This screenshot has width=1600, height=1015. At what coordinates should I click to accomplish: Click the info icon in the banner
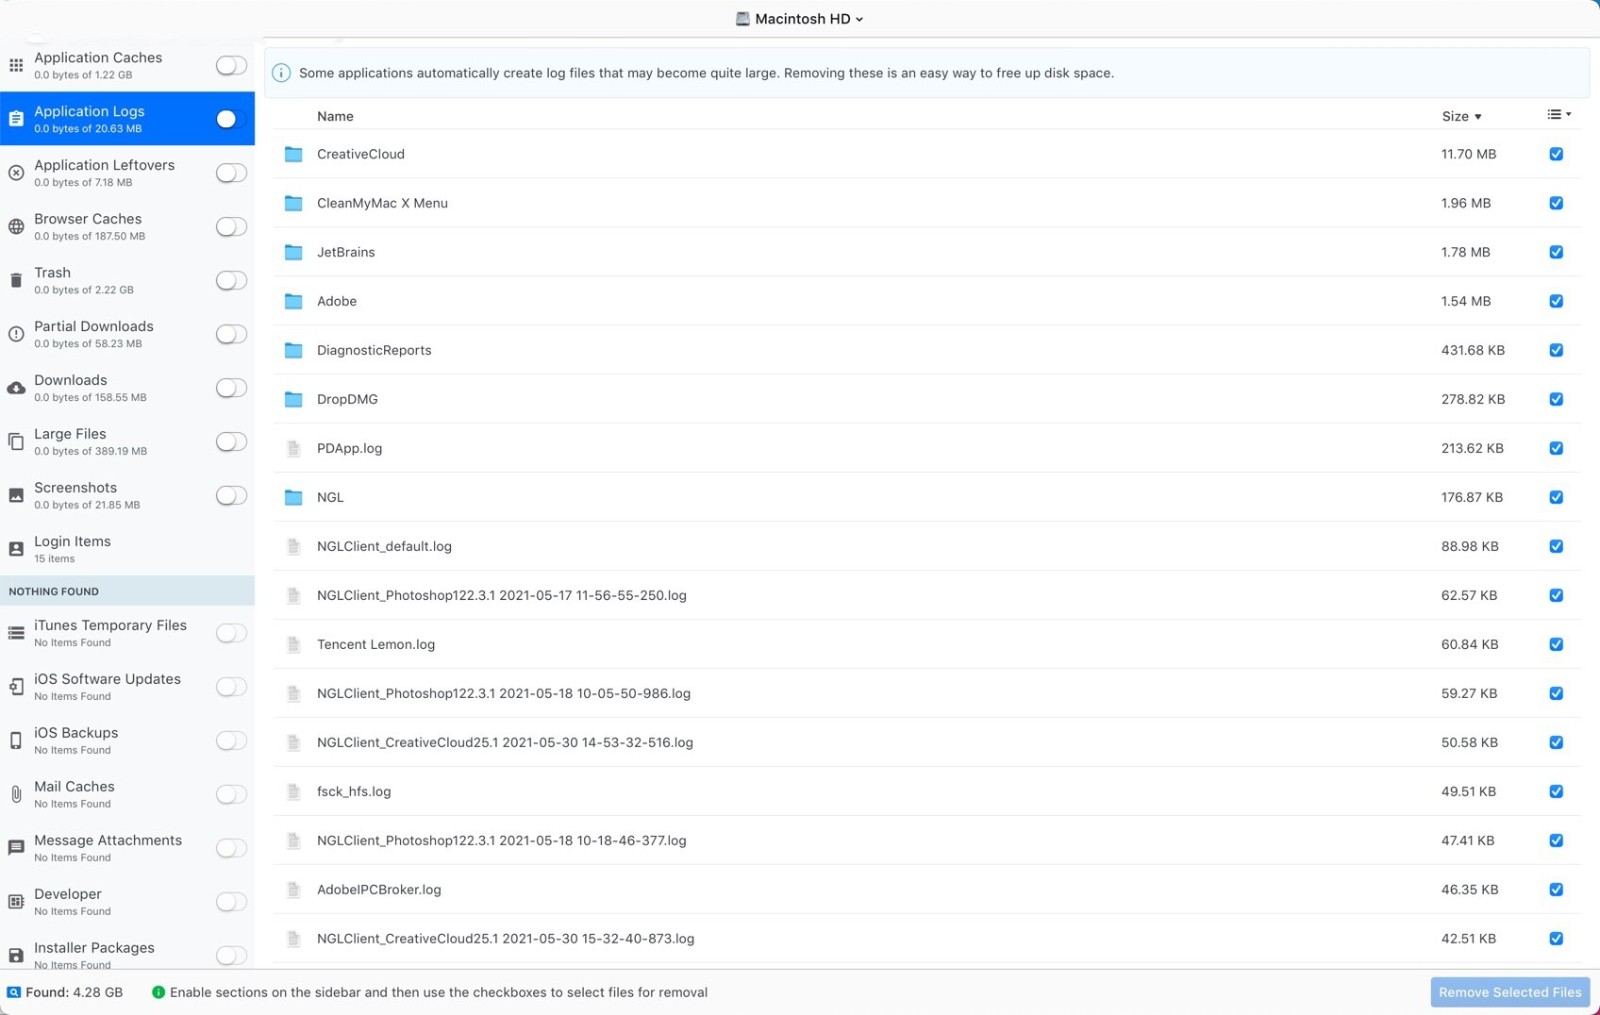[x=281, y=73]
